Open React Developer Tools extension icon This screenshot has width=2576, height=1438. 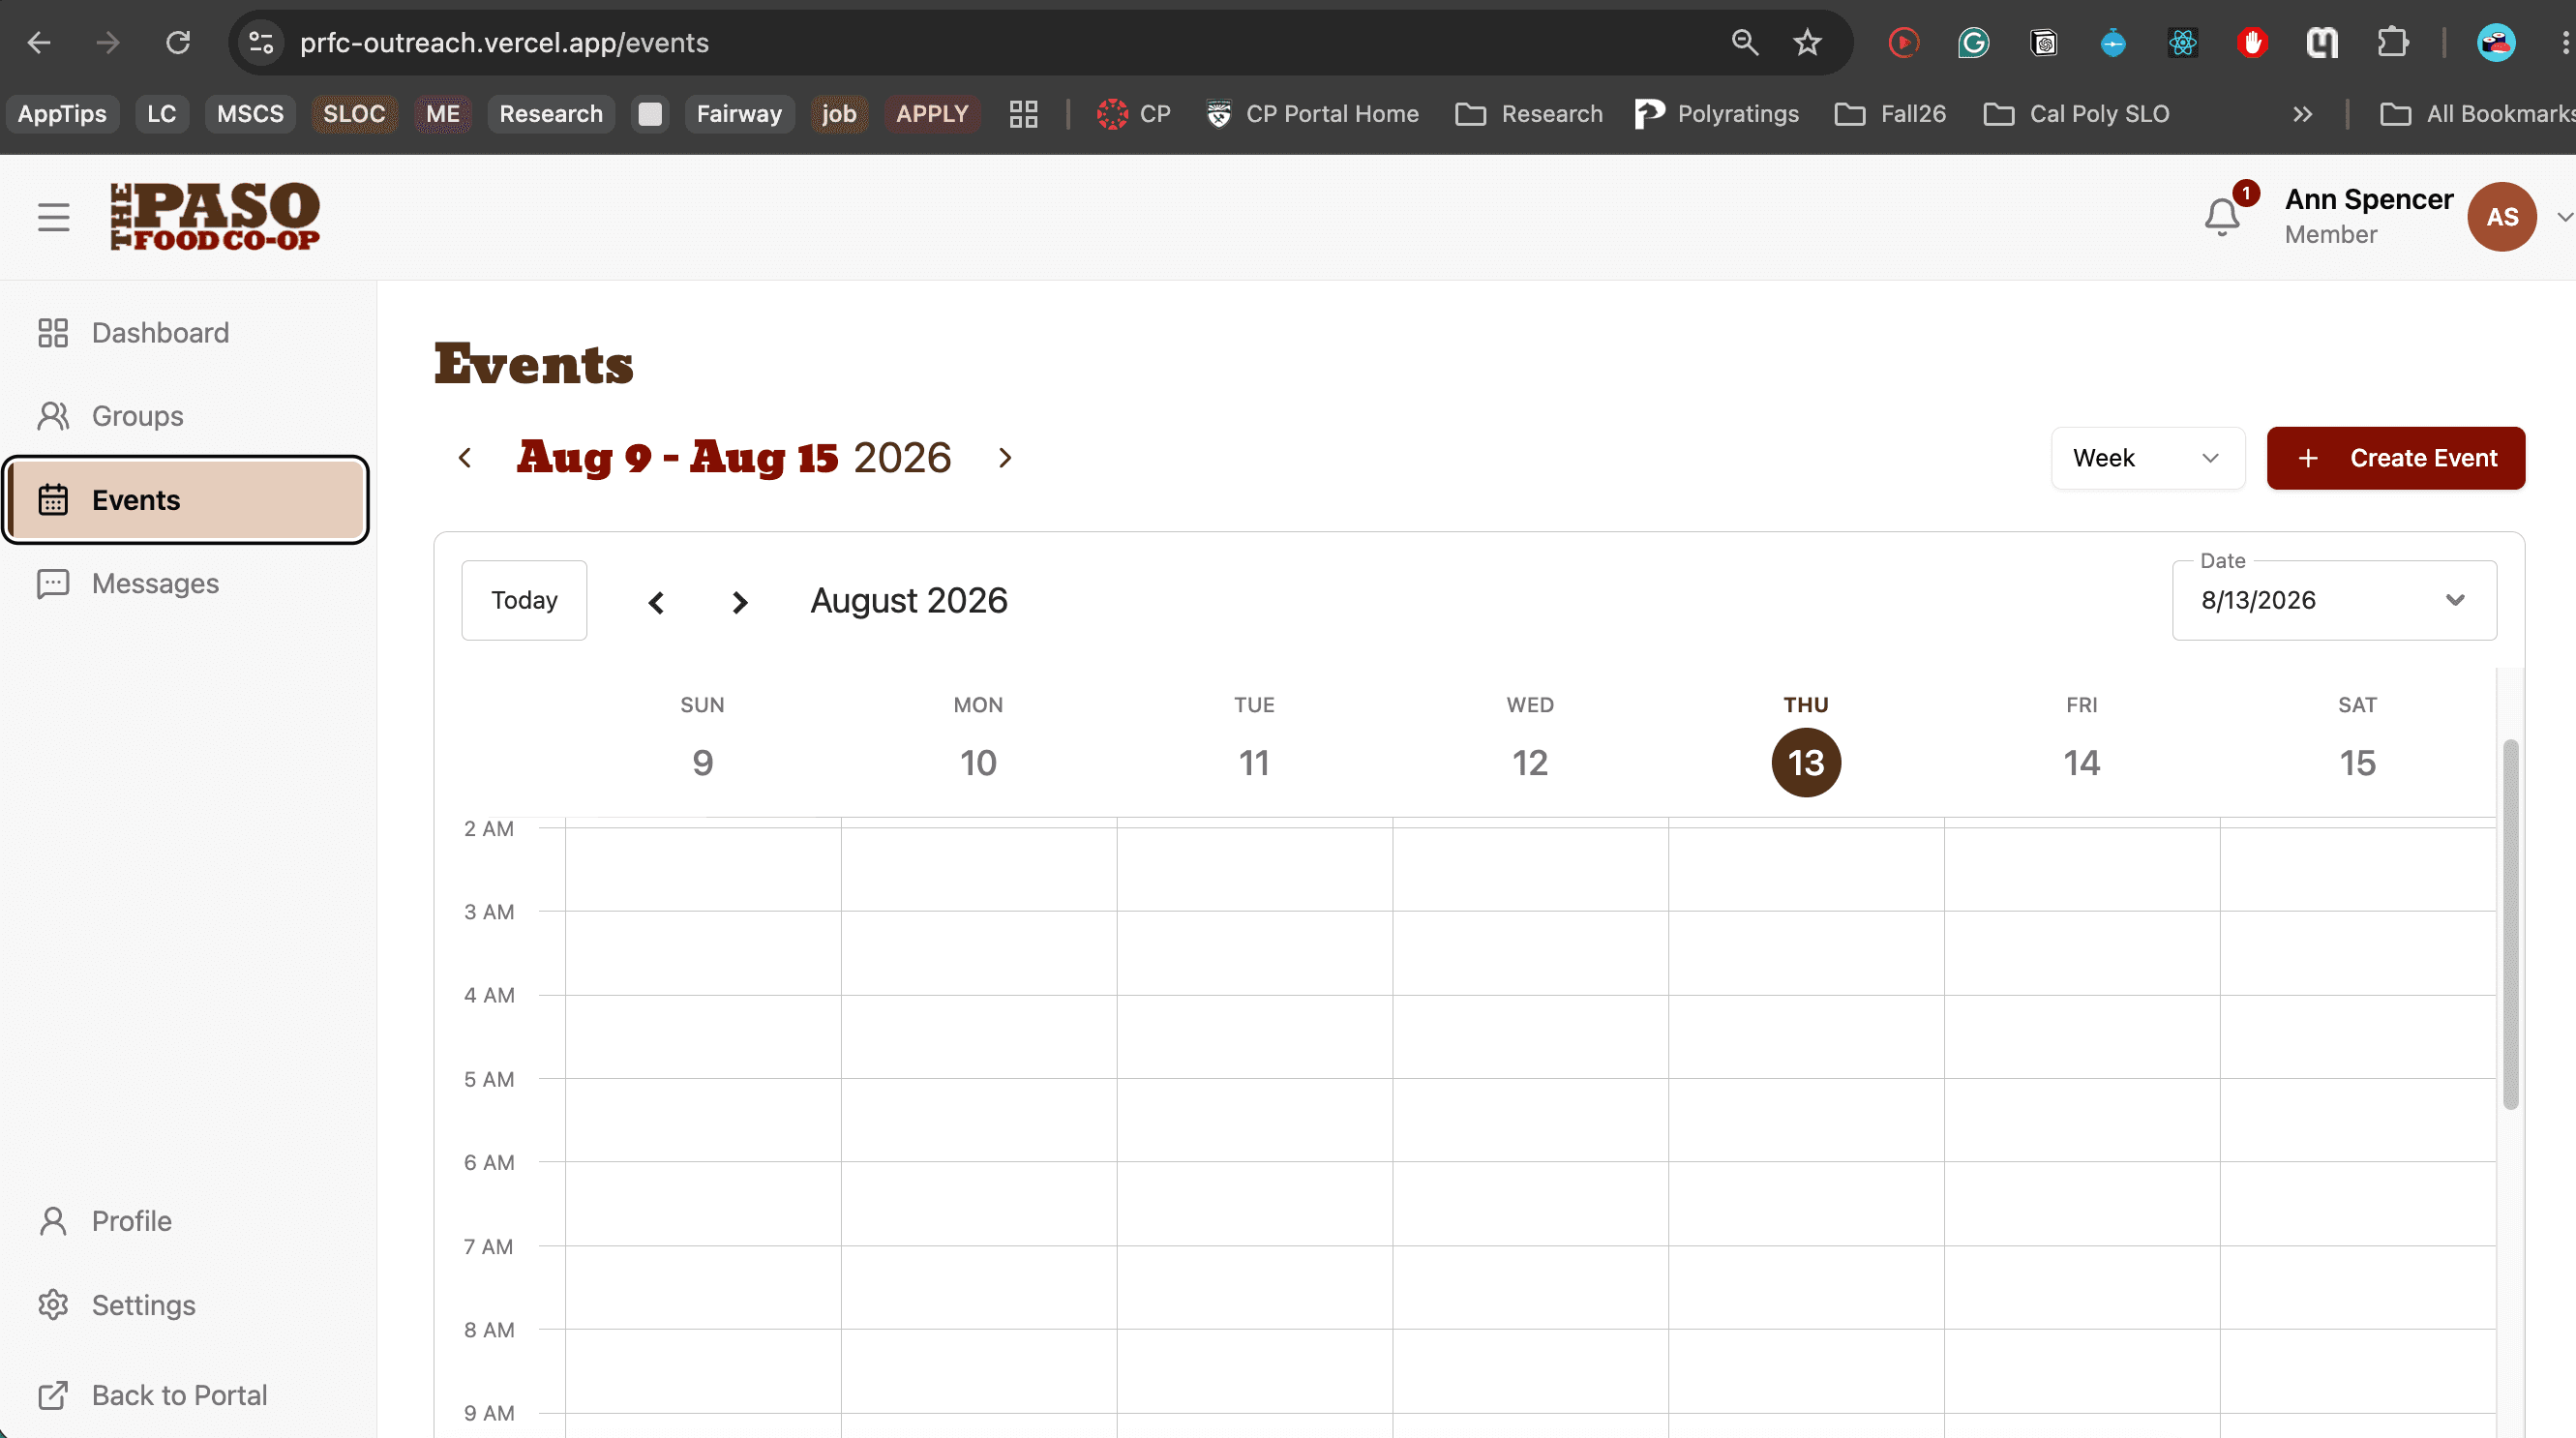[x=2182, y=42]
